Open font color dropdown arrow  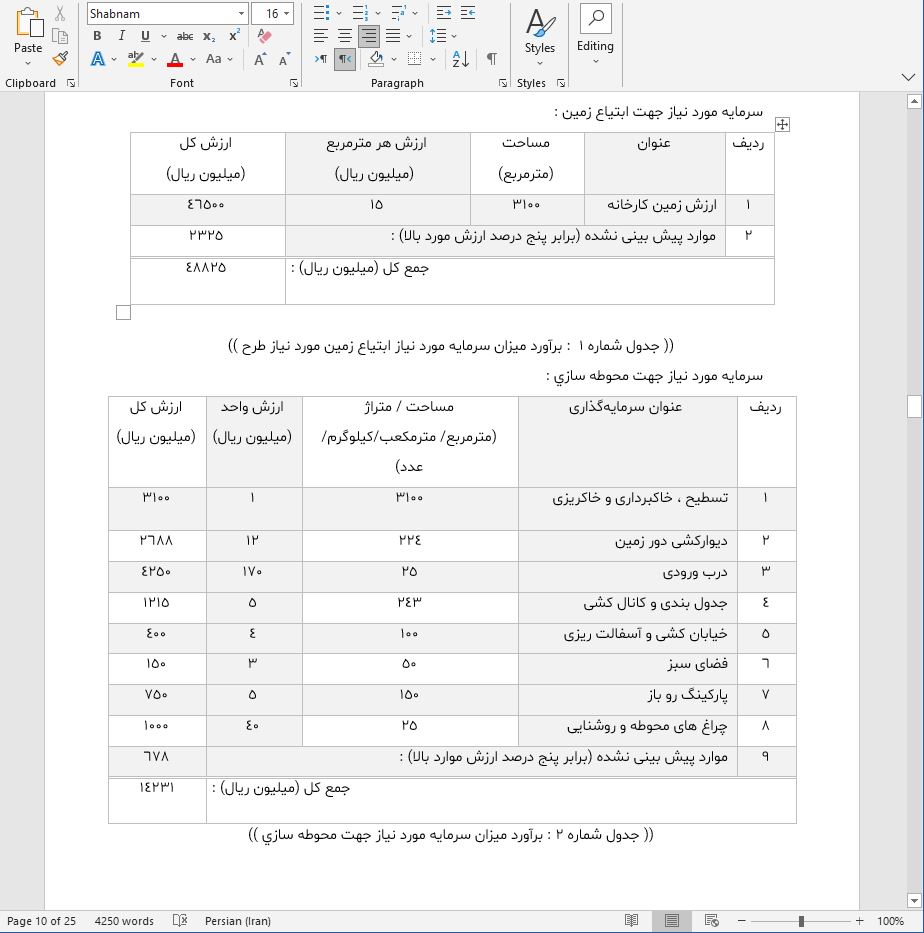(x=193, y=59)
